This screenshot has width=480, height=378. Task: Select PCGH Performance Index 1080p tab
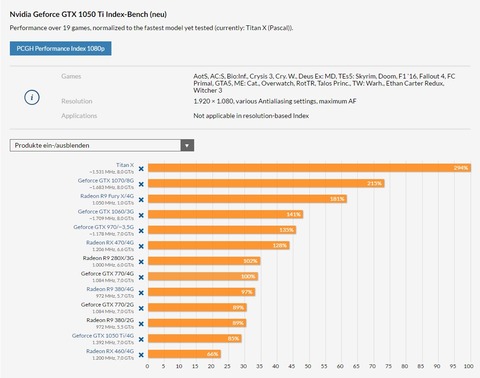60,49
